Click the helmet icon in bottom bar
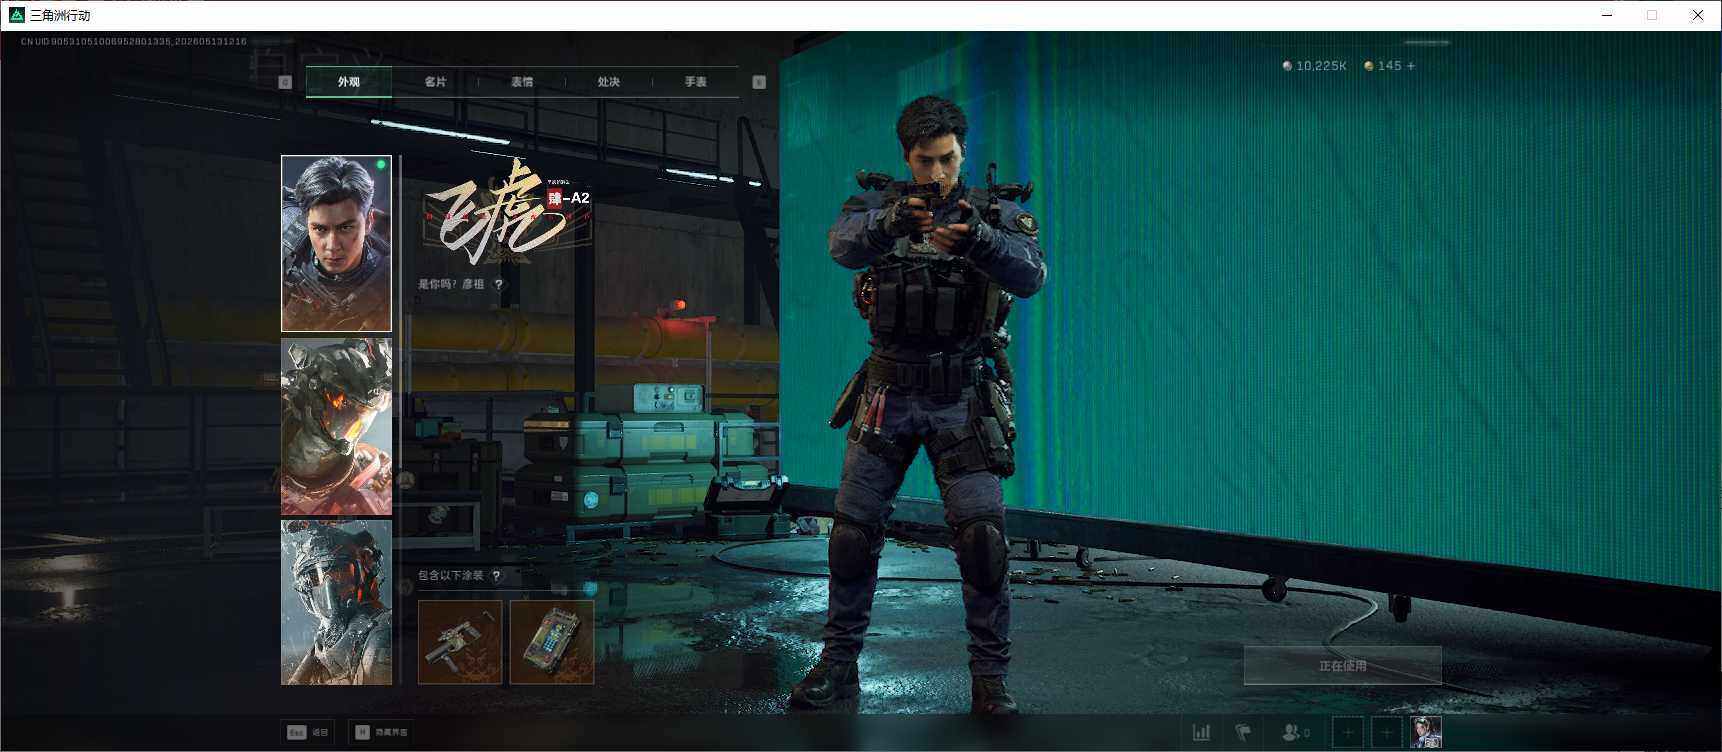This screenshot has height=752, width=1722. [1243, 733]
